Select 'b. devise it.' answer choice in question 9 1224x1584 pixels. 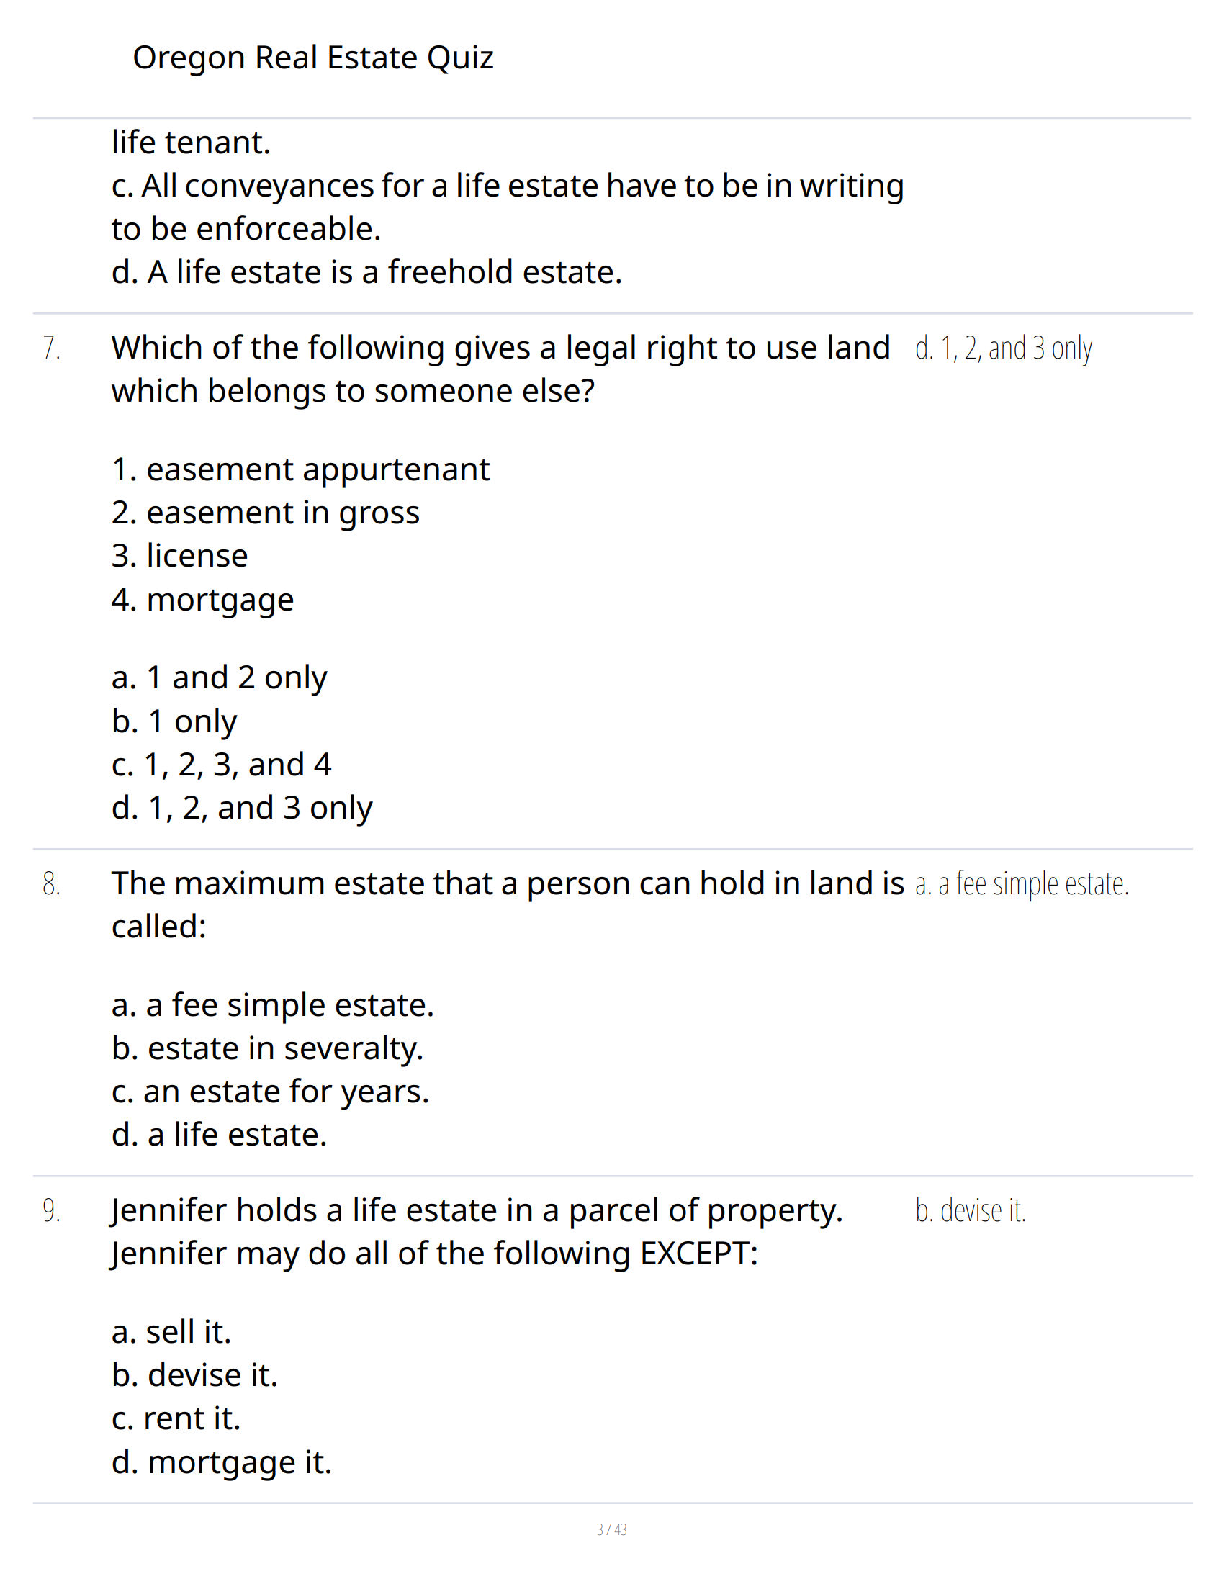(x=194, y=1375)
